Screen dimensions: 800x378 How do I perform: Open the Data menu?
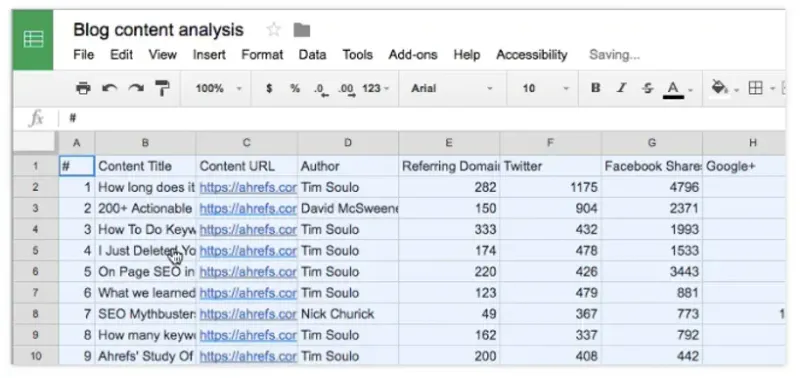pos(312,55)
